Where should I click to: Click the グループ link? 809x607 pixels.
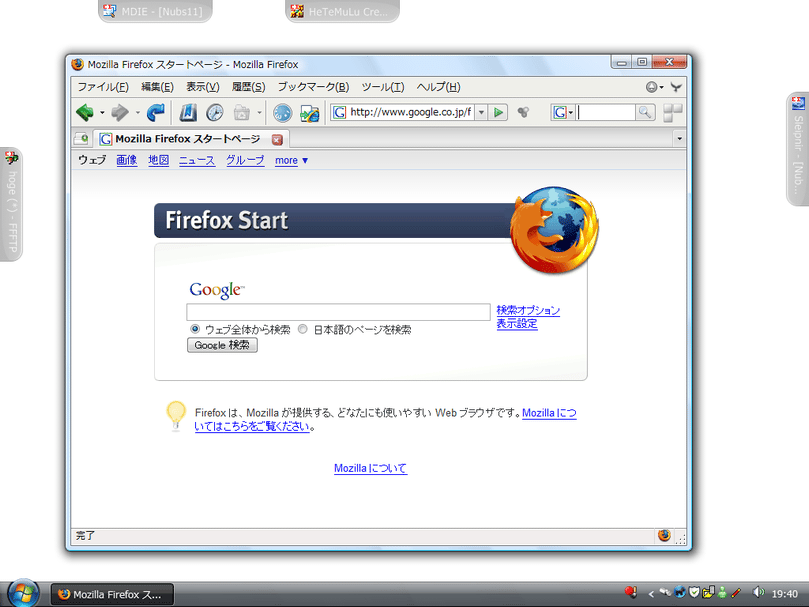[x=245, y=160]
